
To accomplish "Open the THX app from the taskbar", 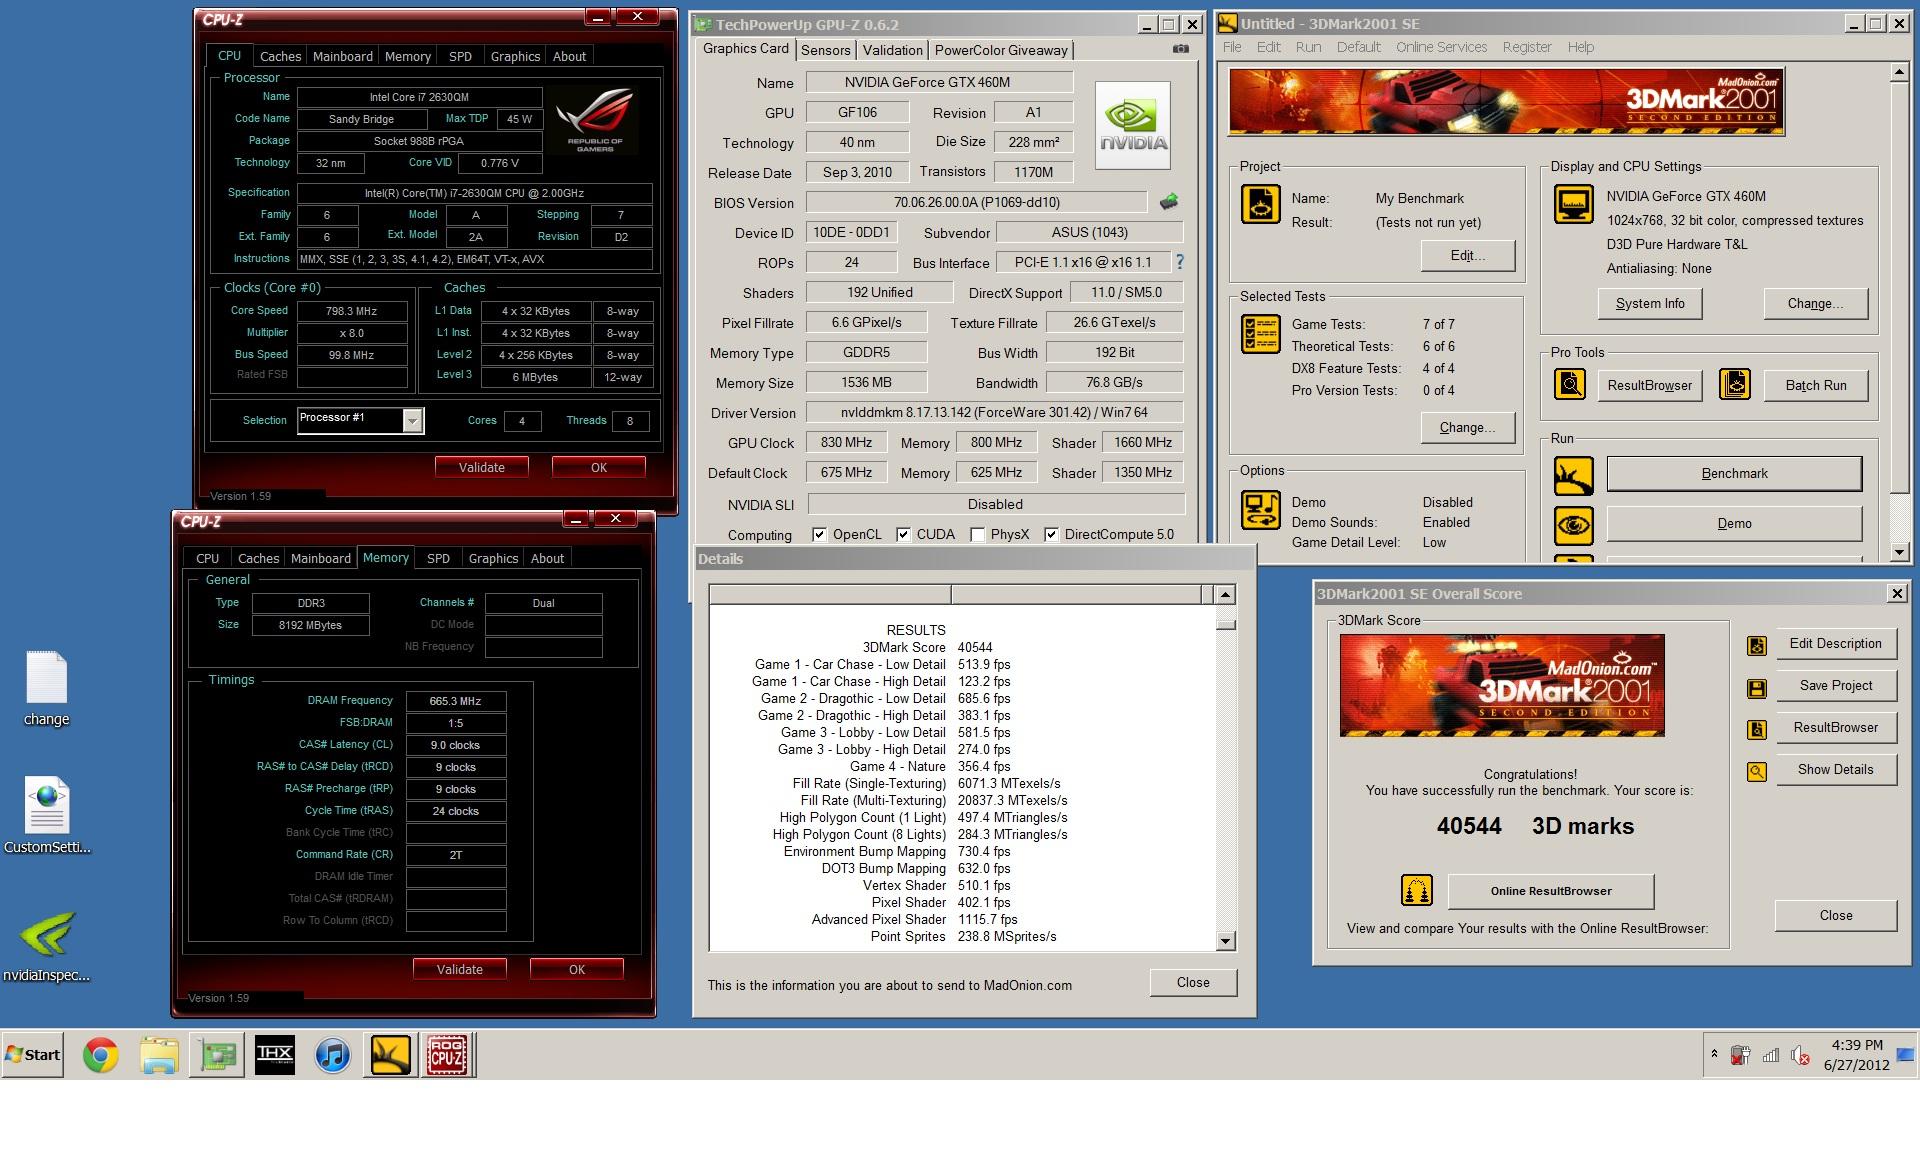I will click(x=275, y=1055).
